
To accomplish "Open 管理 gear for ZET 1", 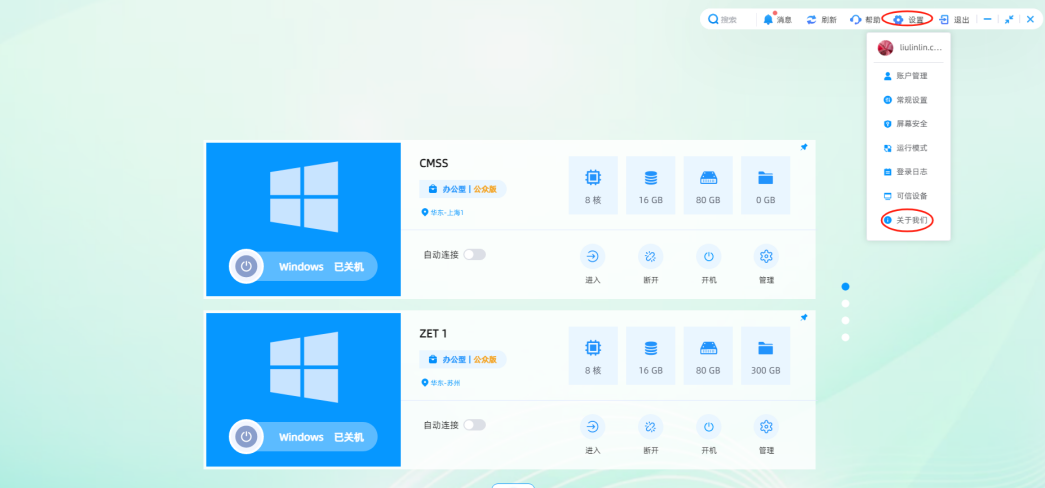I will [766, 427].
